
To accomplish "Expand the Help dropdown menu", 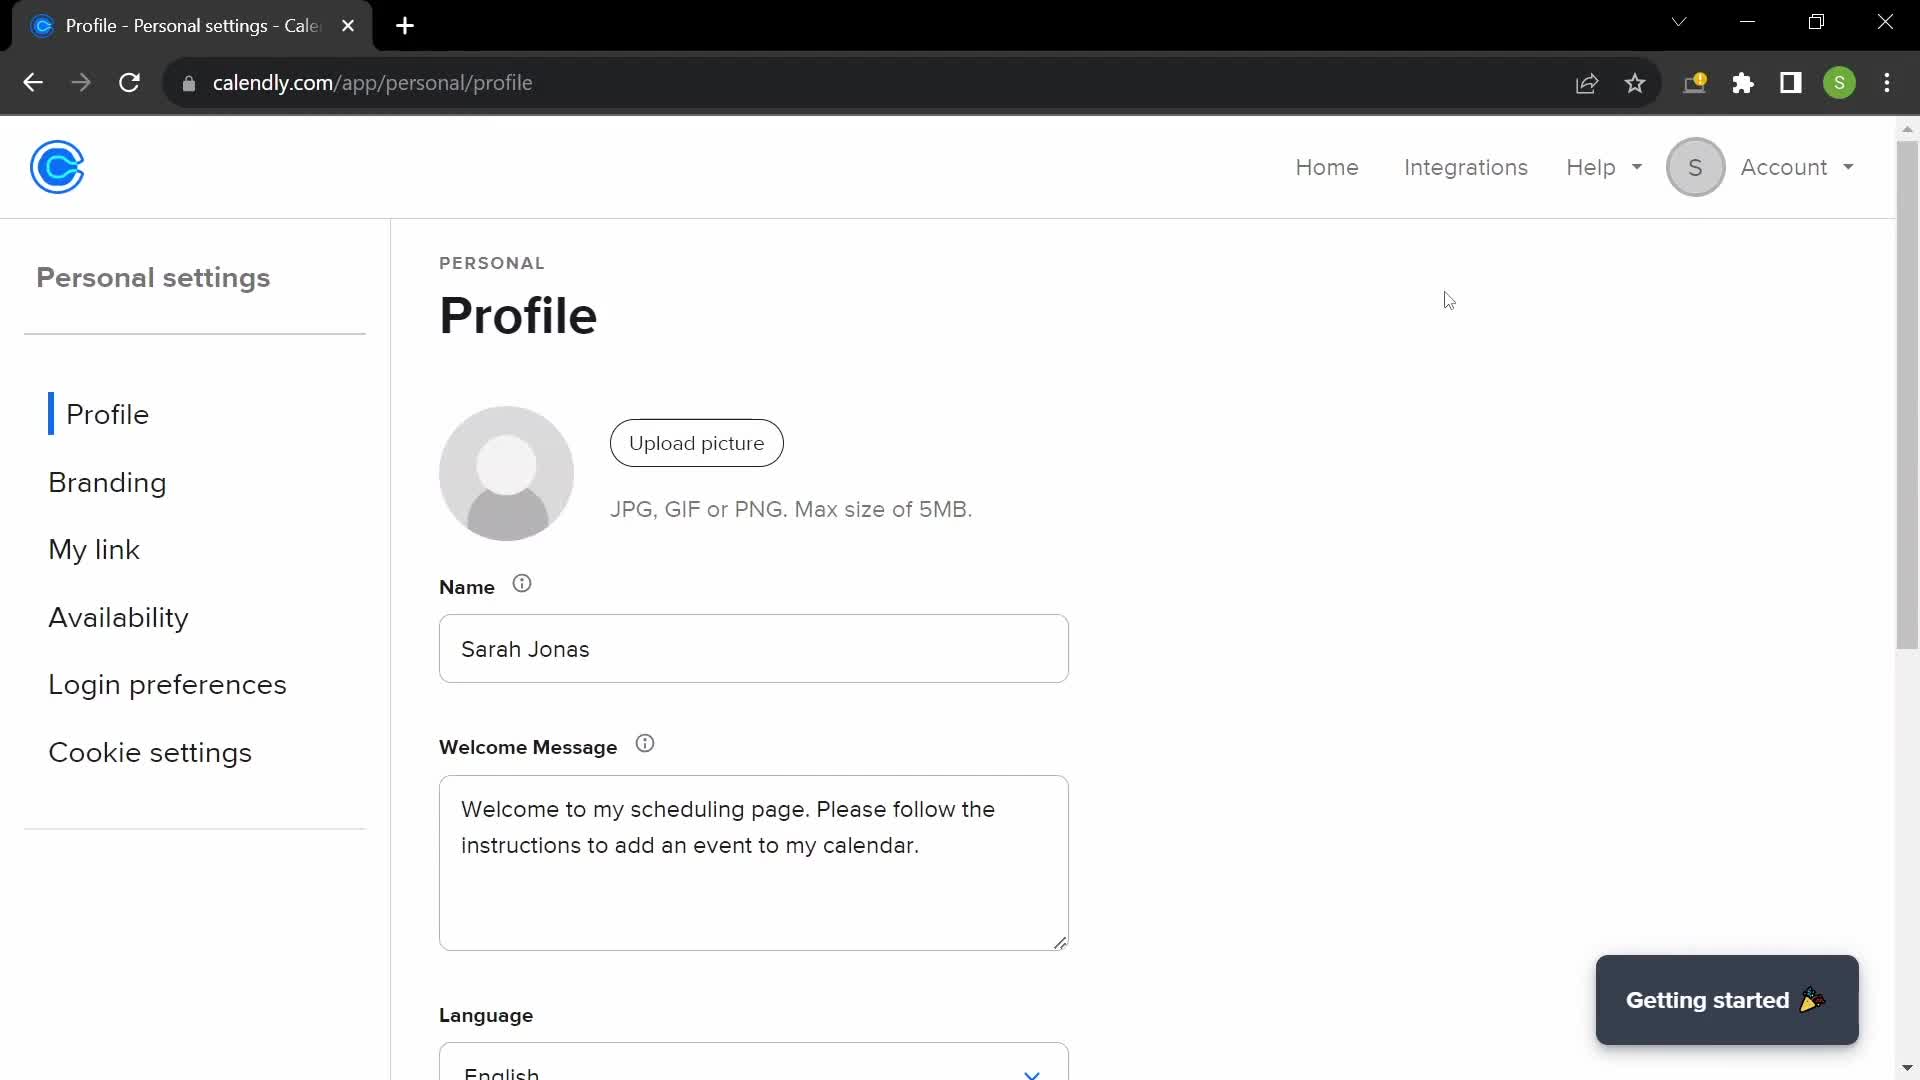I will [x=1602, y=166].
